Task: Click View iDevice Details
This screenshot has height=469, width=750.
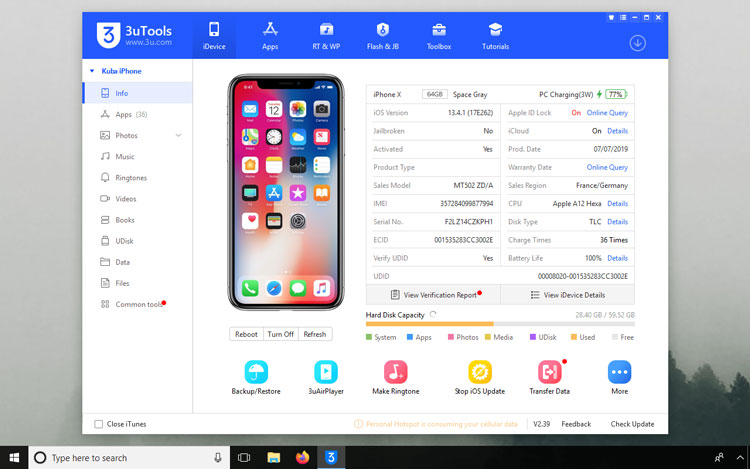Action: click(x=568, y=295)
